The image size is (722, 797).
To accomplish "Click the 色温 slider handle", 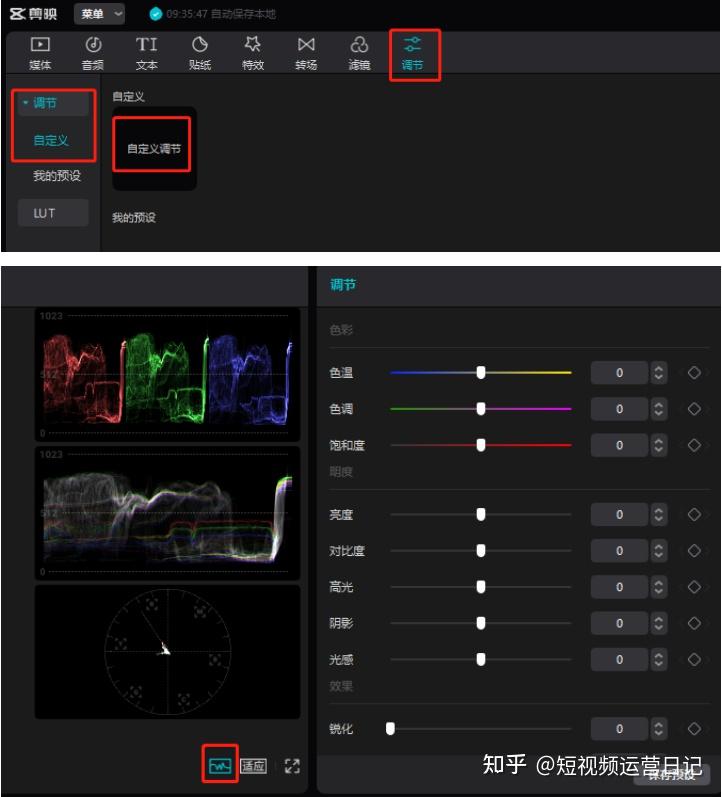I will [481, 373].
